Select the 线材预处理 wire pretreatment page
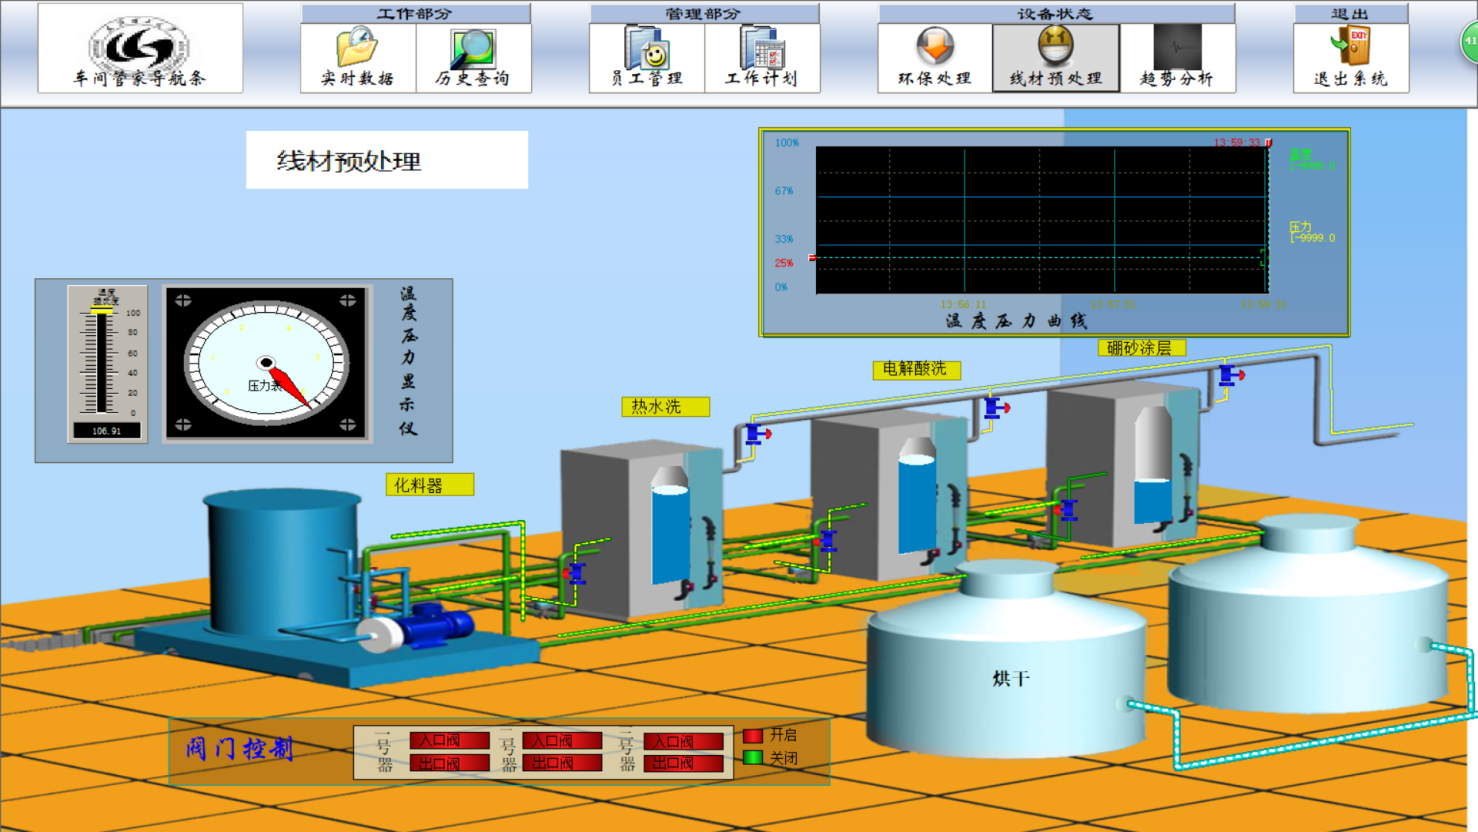Image resolution: width=1478 pixels, height=832 pixels. pyautogui.click(x=1056, y=58)
